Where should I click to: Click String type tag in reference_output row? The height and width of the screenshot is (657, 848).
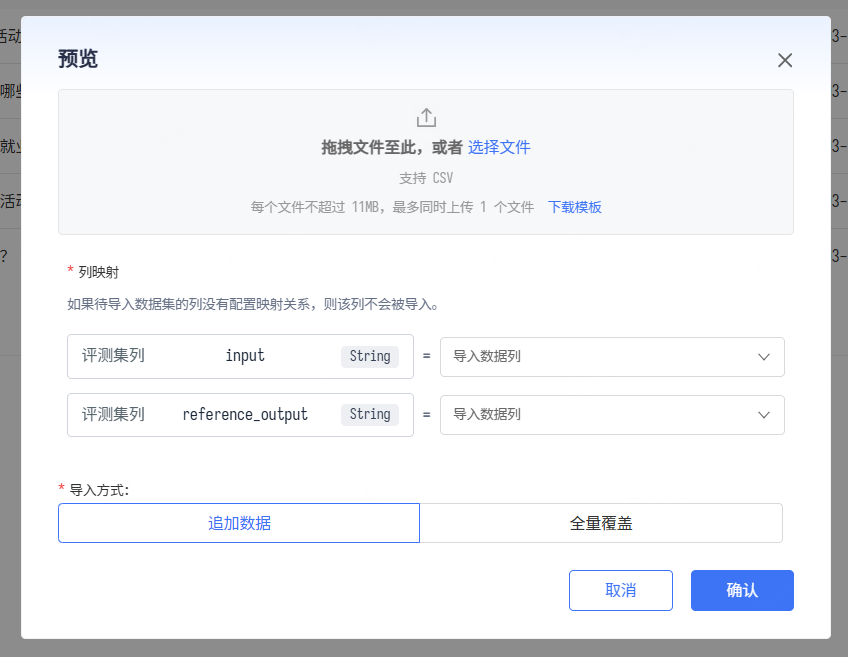(x=370, y=414)
